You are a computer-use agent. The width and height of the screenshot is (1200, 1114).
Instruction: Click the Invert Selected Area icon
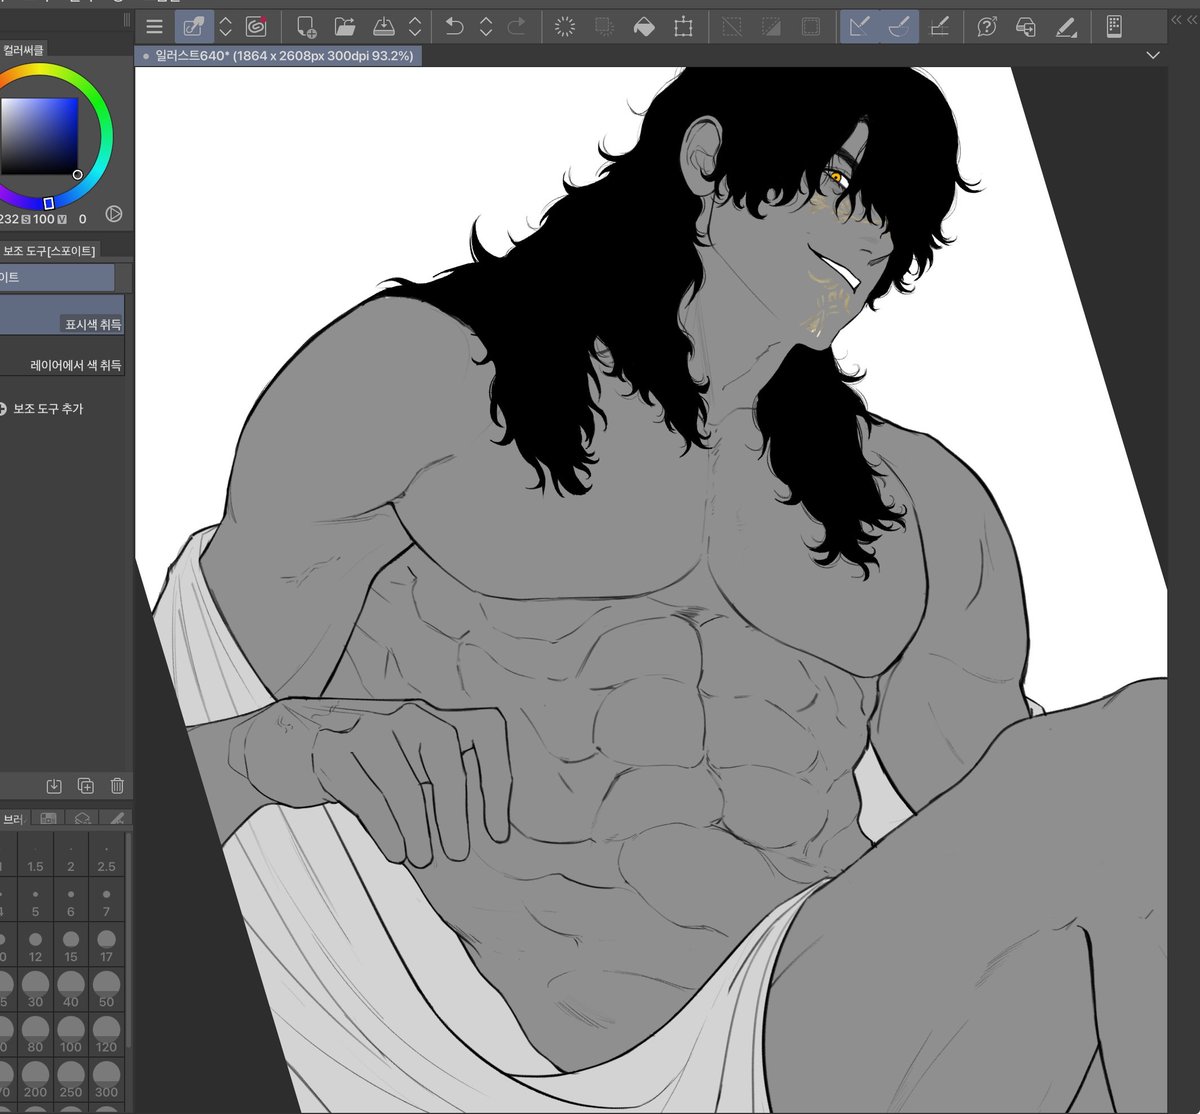click(772, 27)
